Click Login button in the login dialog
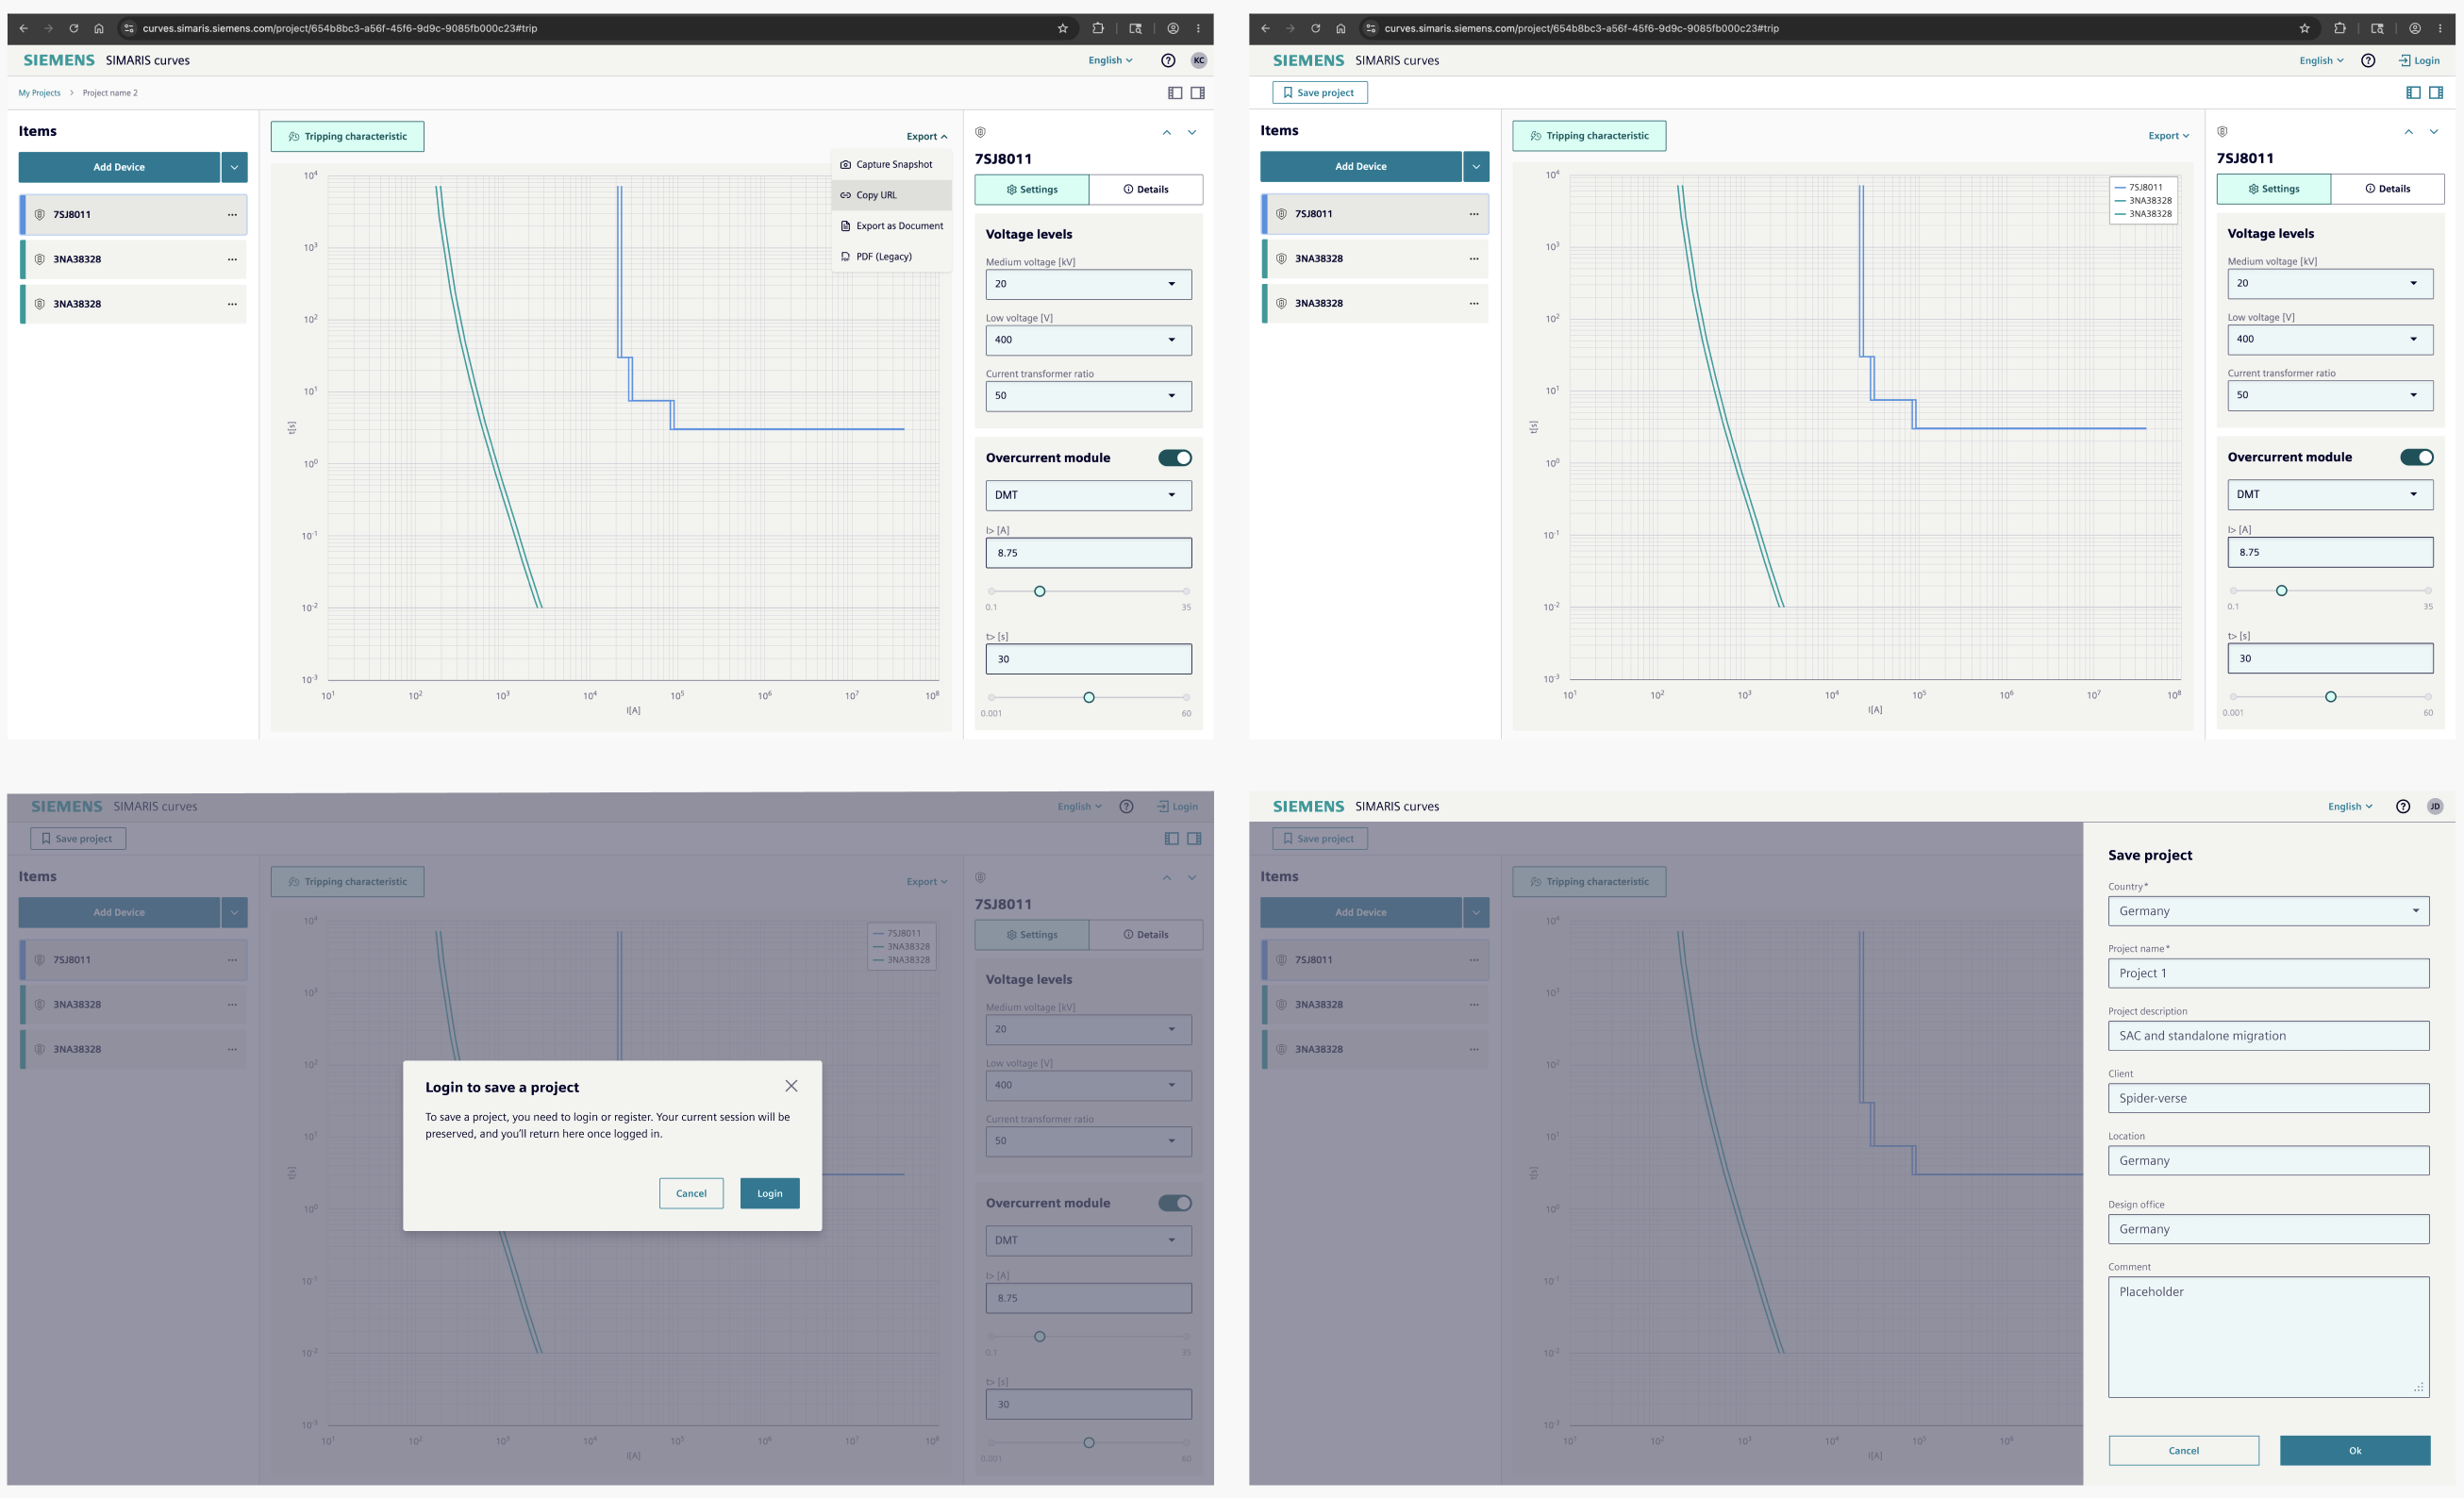 tap(769, 1193)
